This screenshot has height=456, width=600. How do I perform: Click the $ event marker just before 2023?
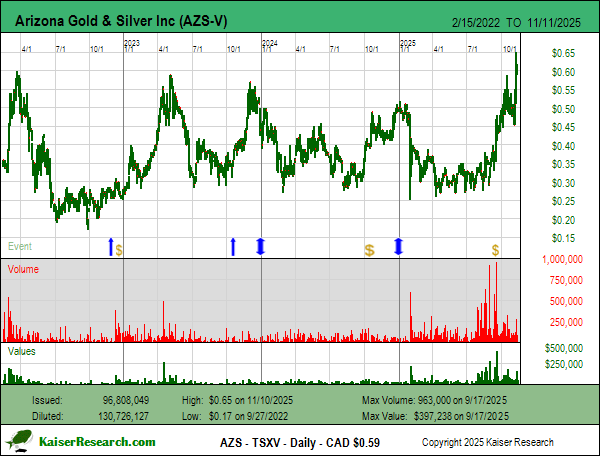[119, 251]
